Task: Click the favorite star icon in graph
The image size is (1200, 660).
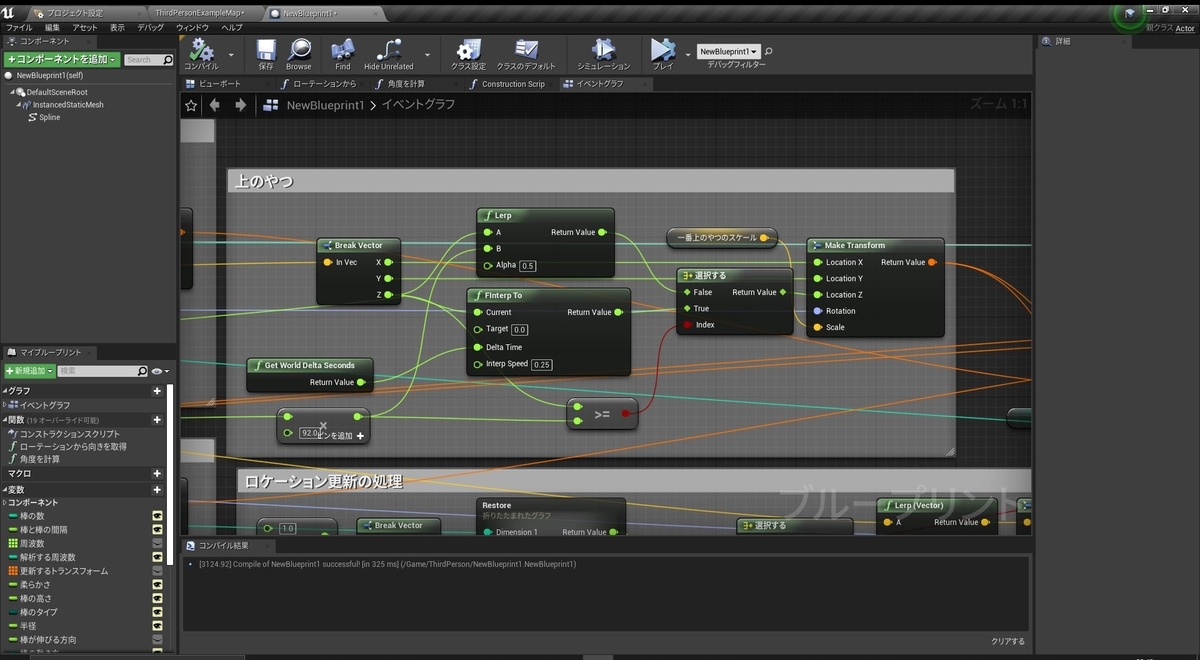Action: pyautogui.click(x=191, y=105)
